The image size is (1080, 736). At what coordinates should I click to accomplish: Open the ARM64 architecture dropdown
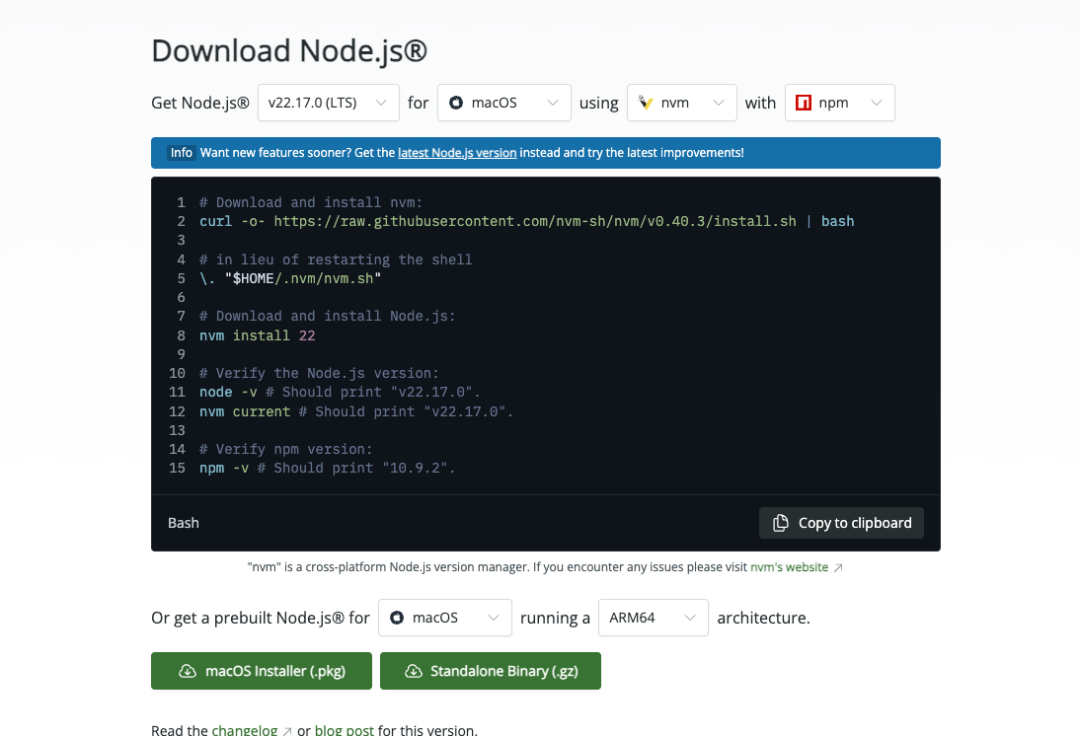(653, 618)
